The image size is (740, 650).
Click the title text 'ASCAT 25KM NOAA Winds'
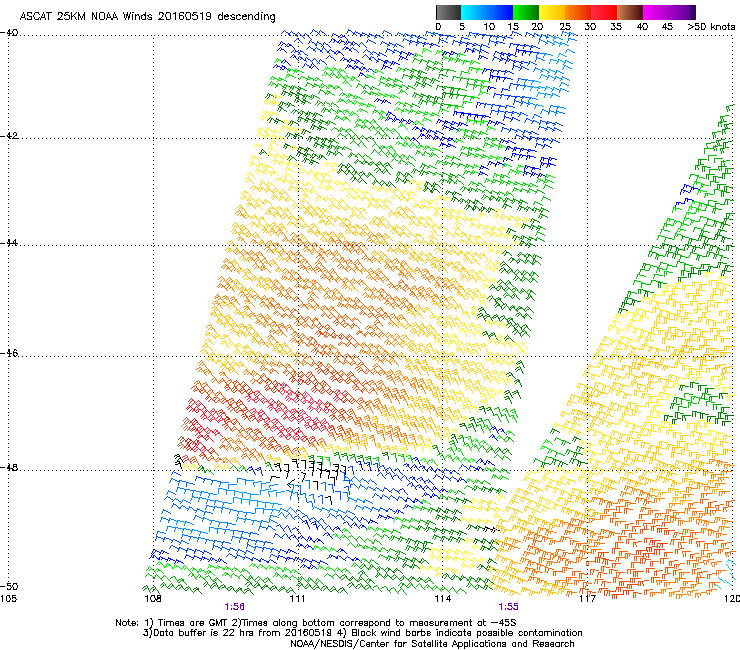(87, 16)
